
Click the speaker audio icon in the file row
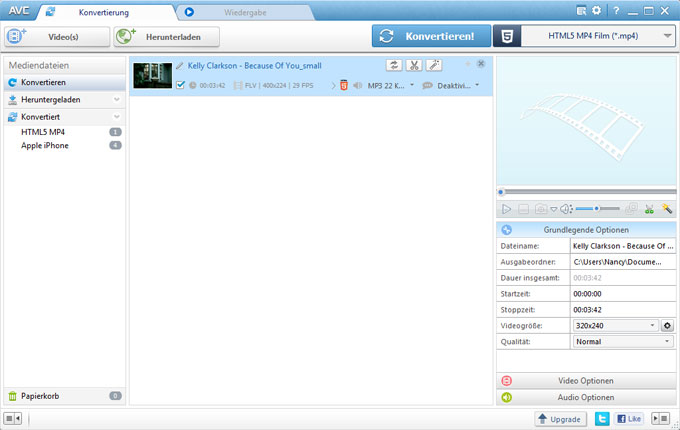pyautogui.click(x=357, y=85)
